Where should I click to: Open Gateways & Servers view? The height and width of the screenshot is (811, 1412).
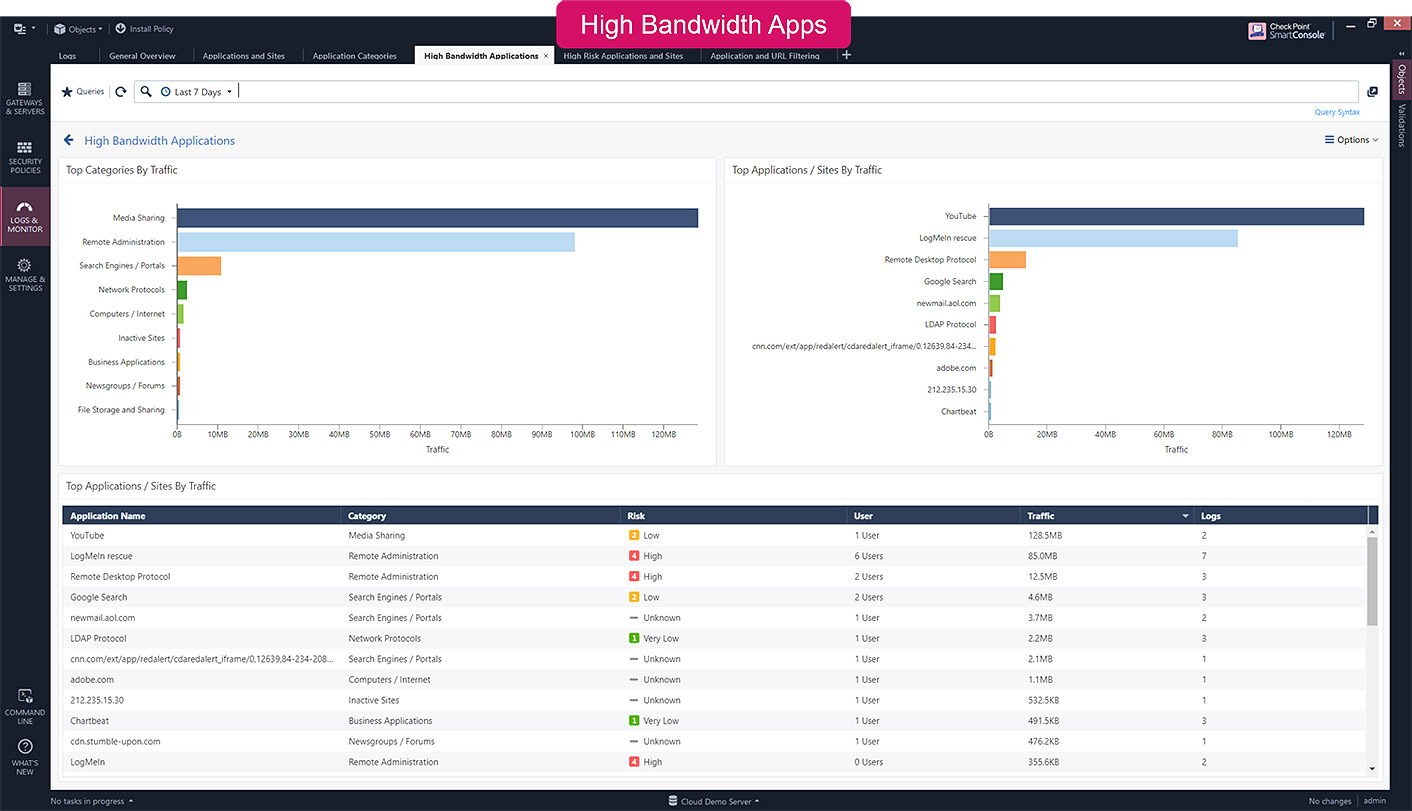(x=25, y=99)
